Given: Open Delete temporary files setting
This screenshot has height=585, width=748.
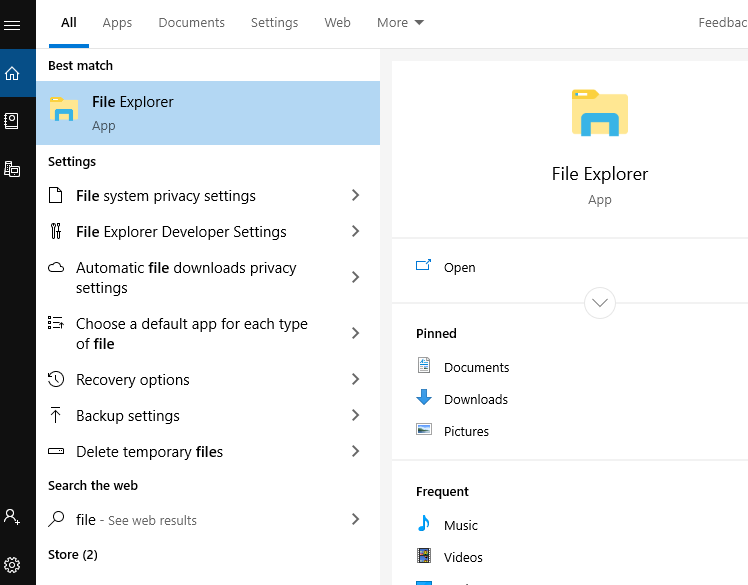Looking at the screenshot, I should [x=150, y=452].
